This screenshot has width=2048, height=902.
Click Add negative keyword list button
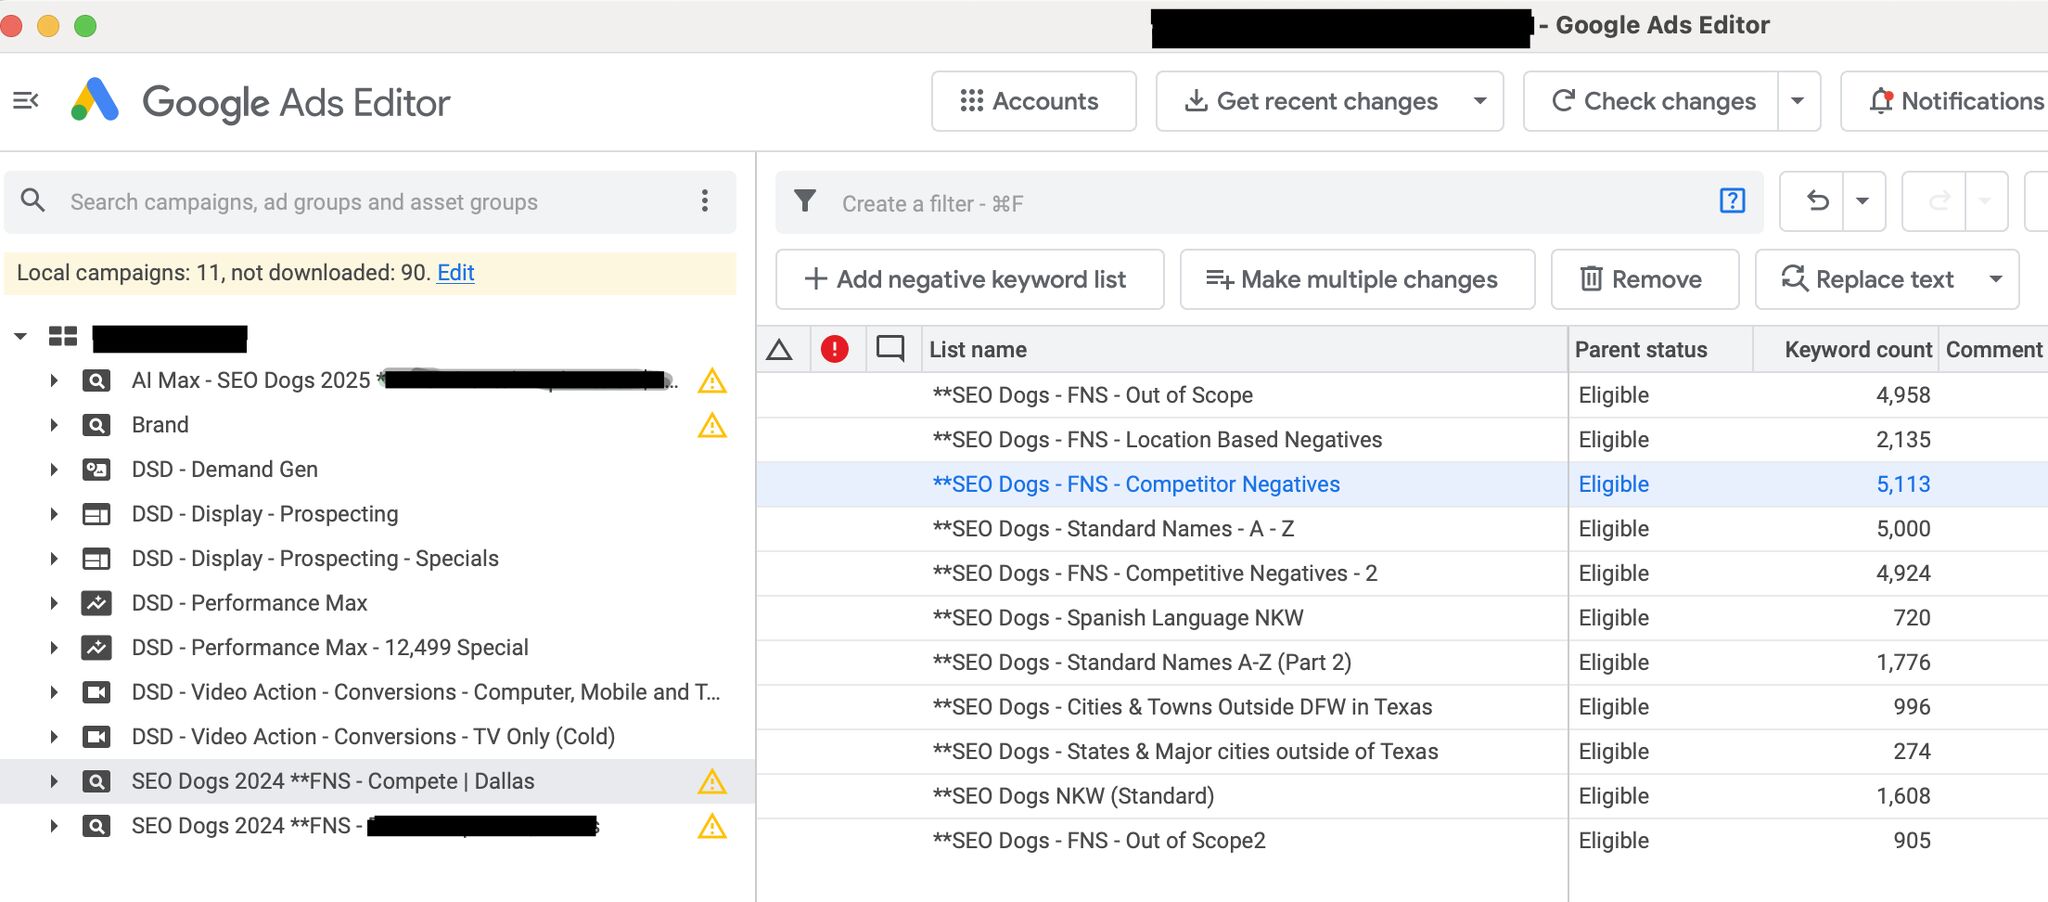[x=969, y=280]
